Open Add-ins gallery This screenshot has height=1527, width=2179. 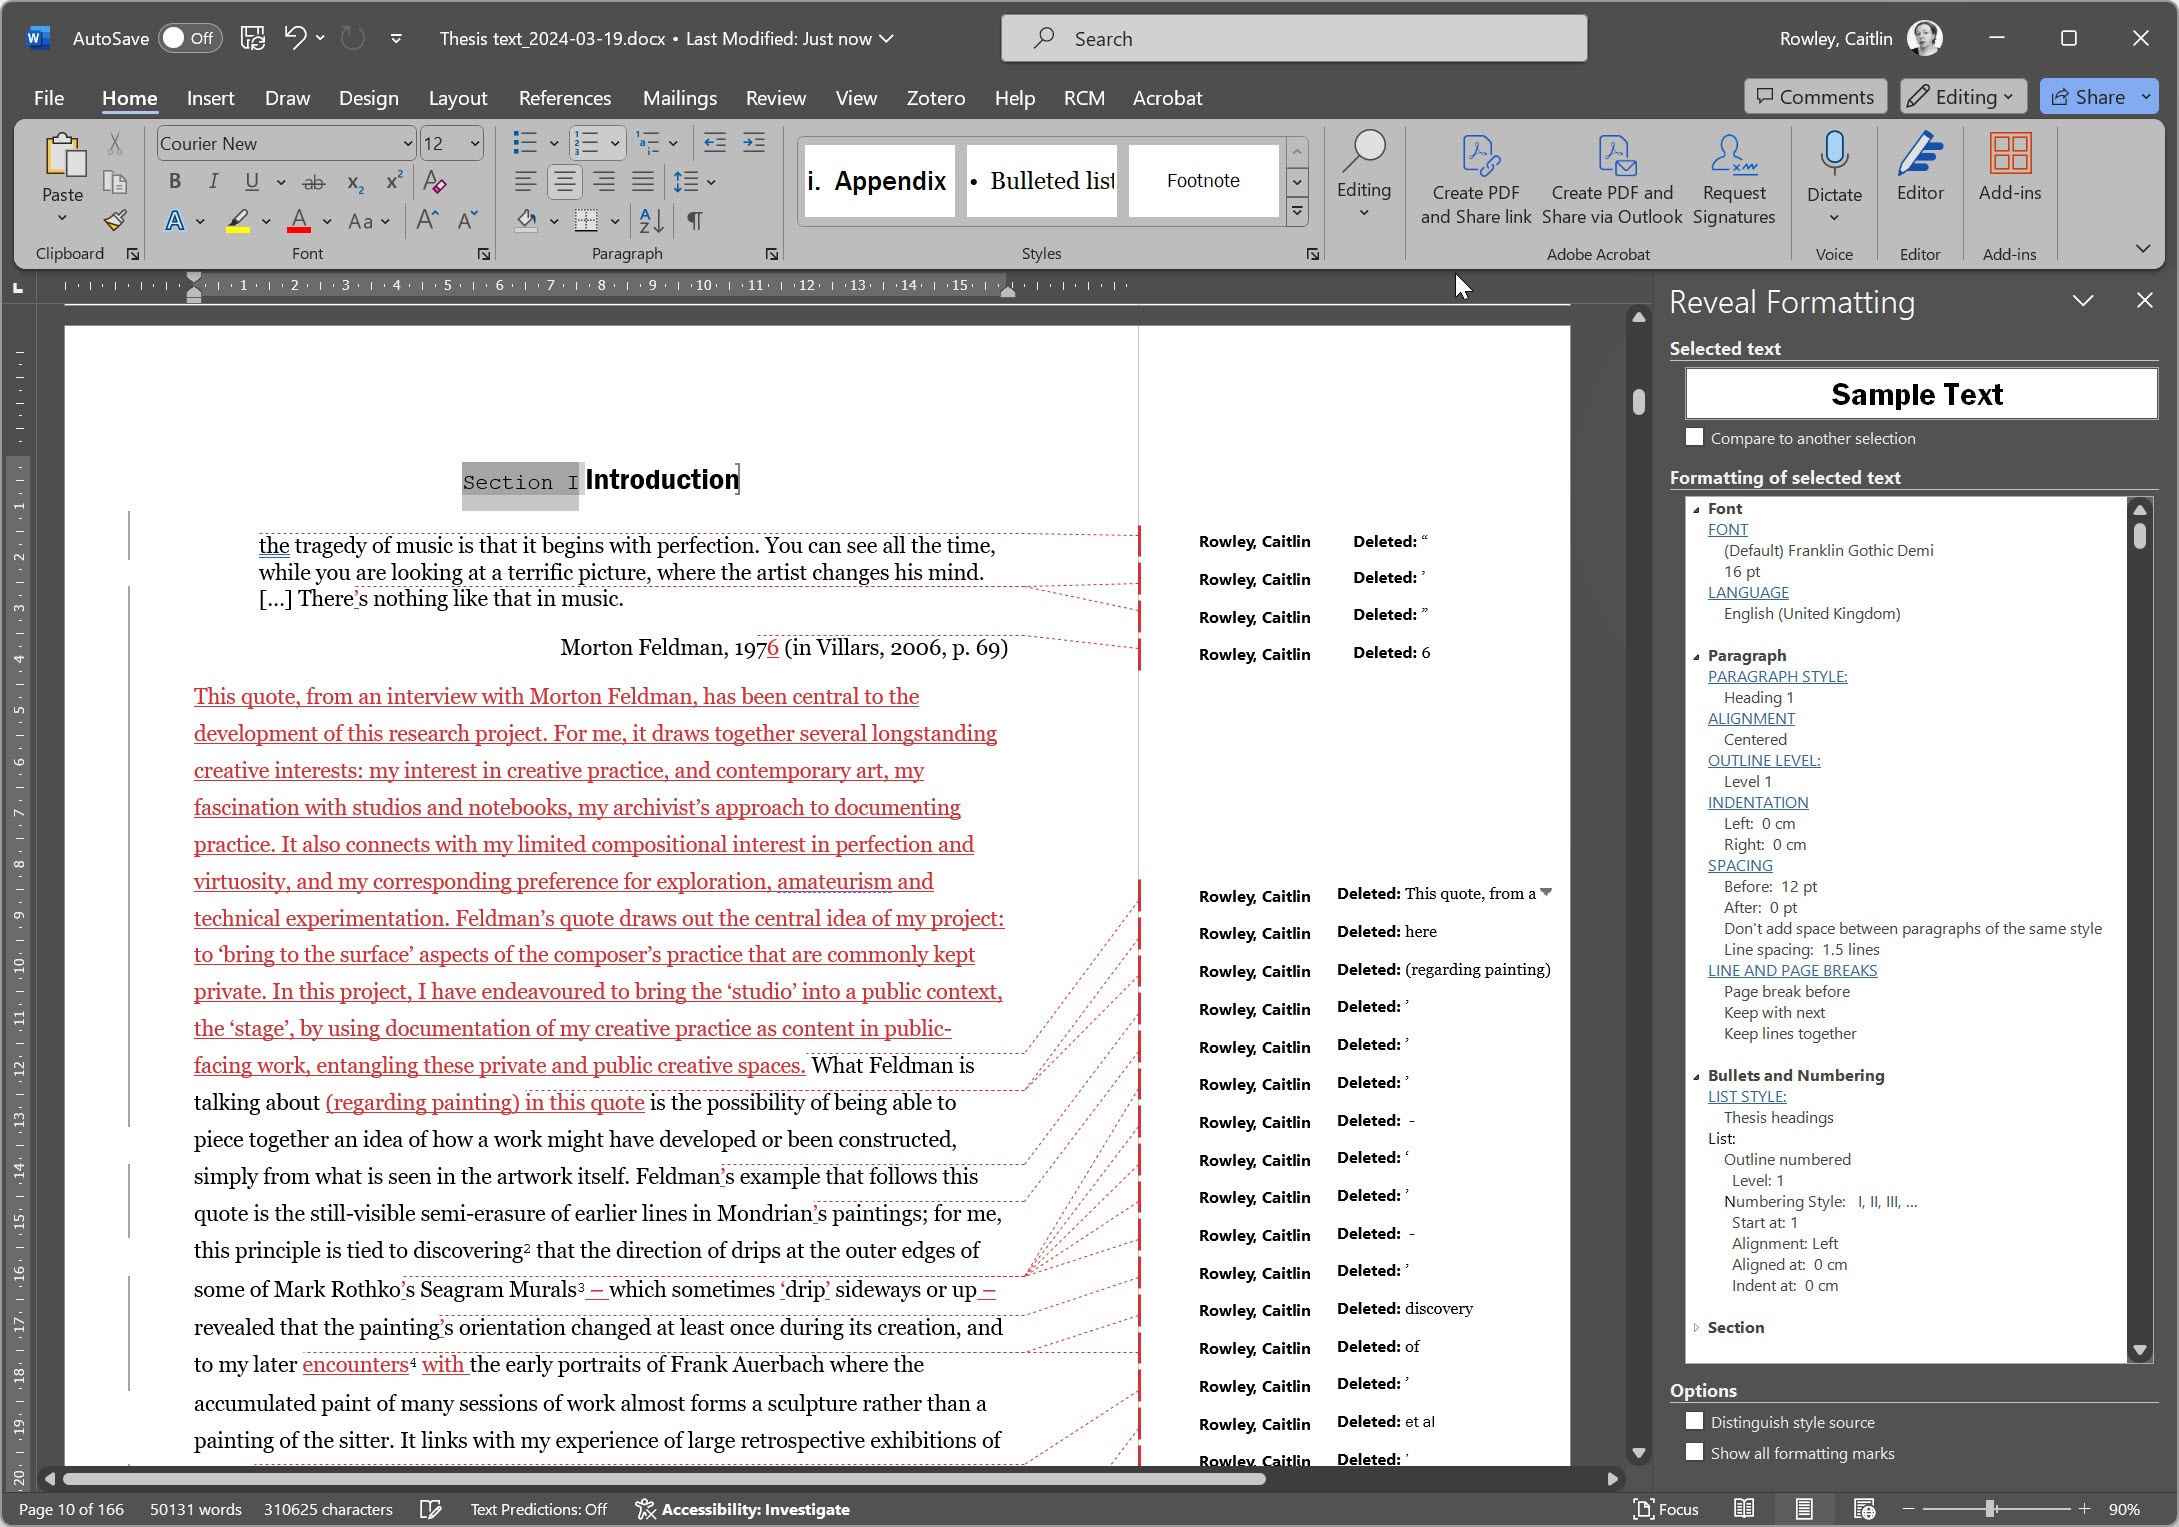click(2010, 167)
